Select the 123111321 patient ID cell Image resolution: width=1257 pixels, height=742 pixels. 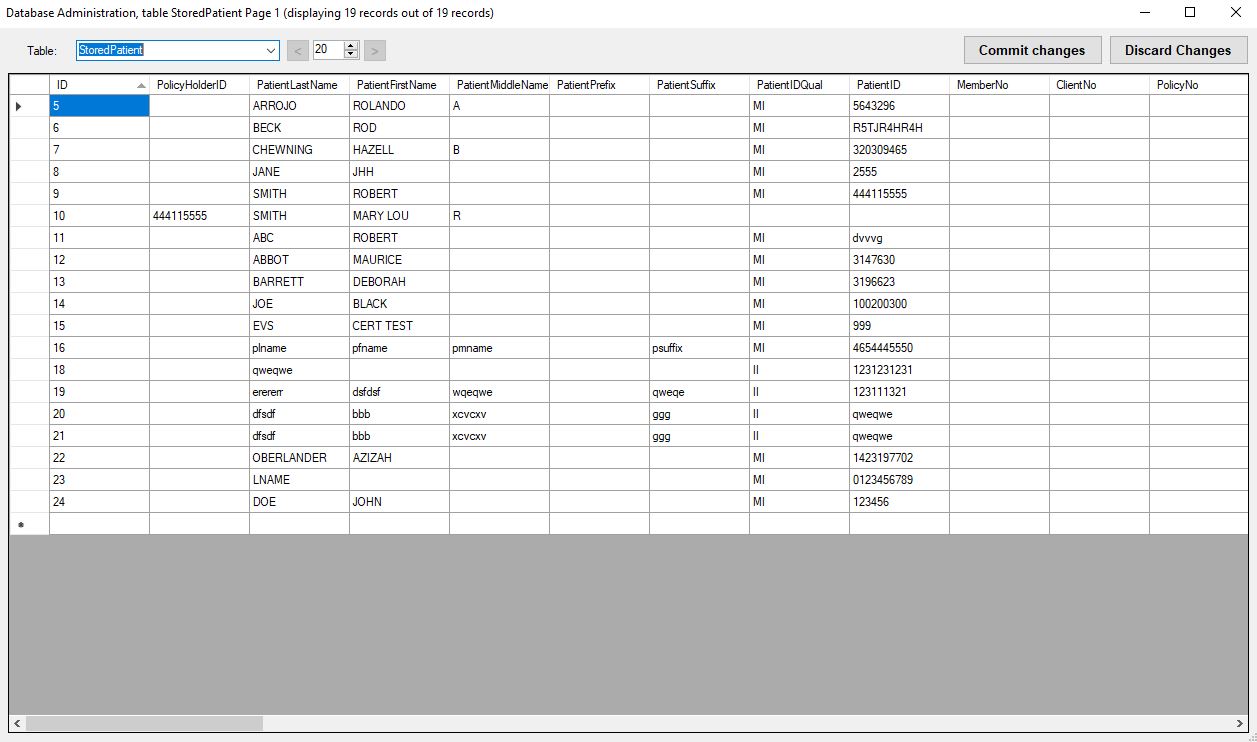click(x=899, y=392)
